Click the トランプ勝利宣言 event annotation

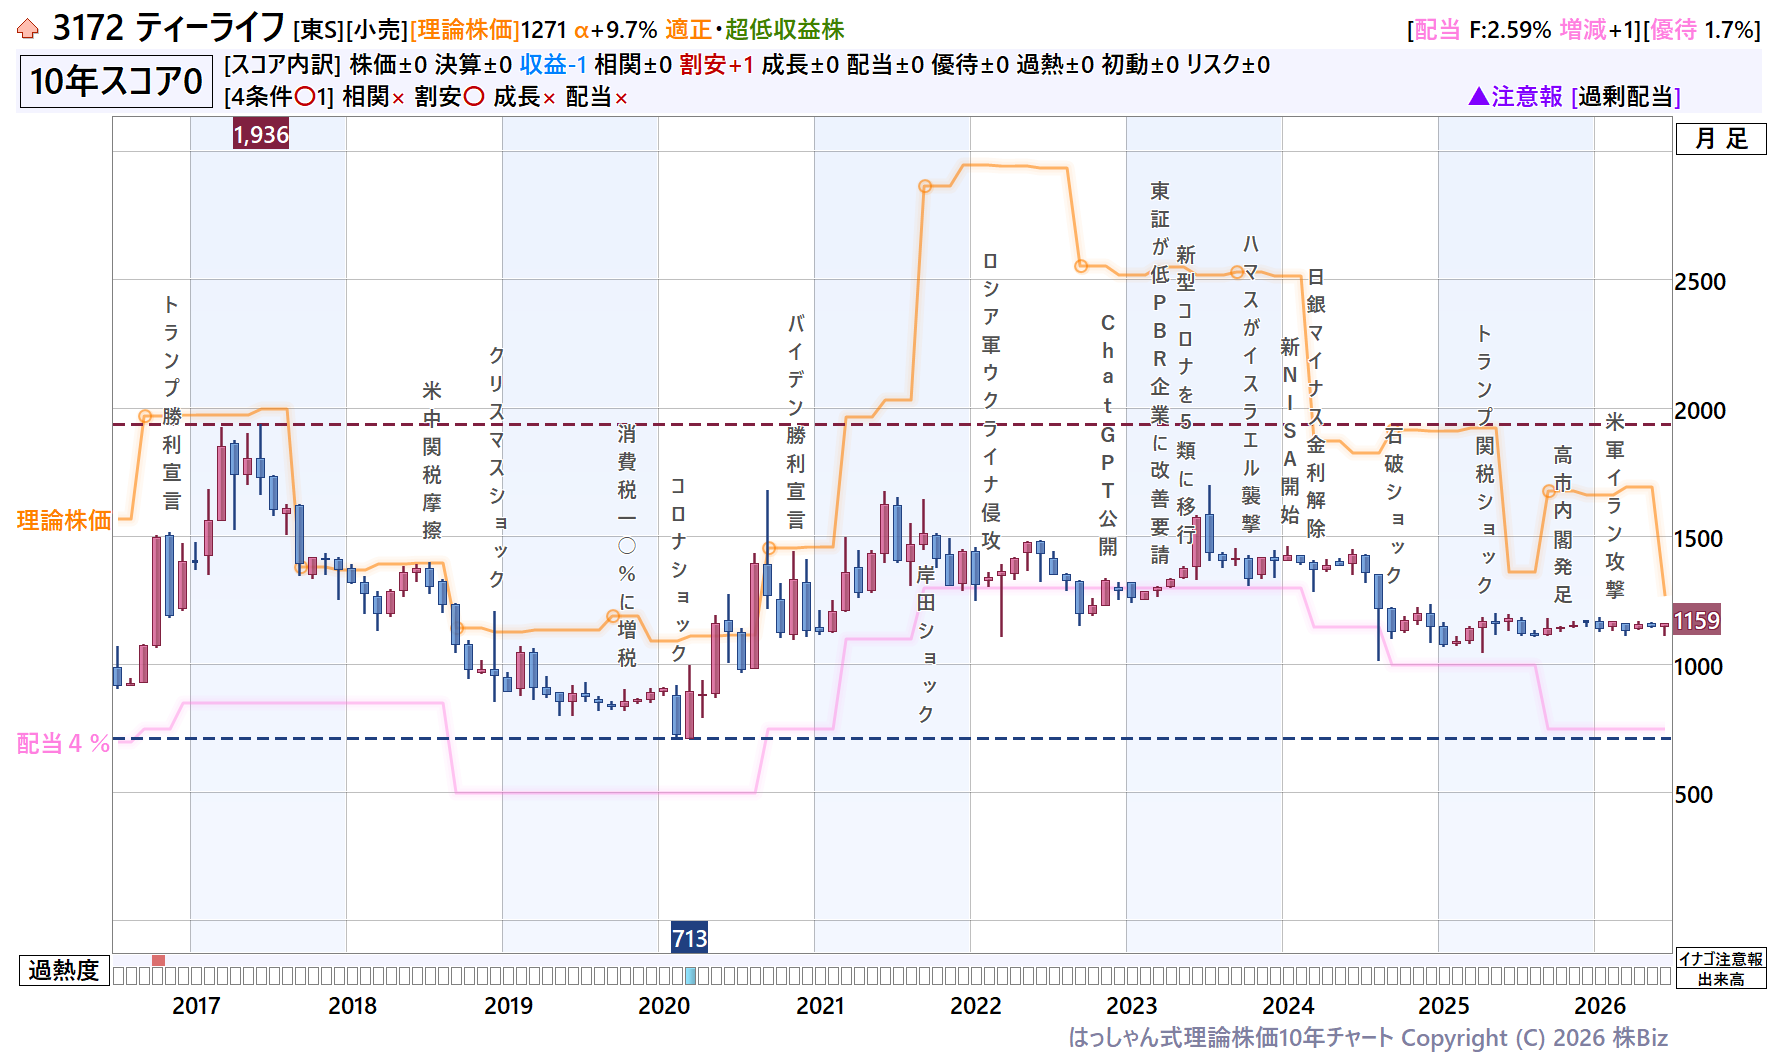point(172,402)
